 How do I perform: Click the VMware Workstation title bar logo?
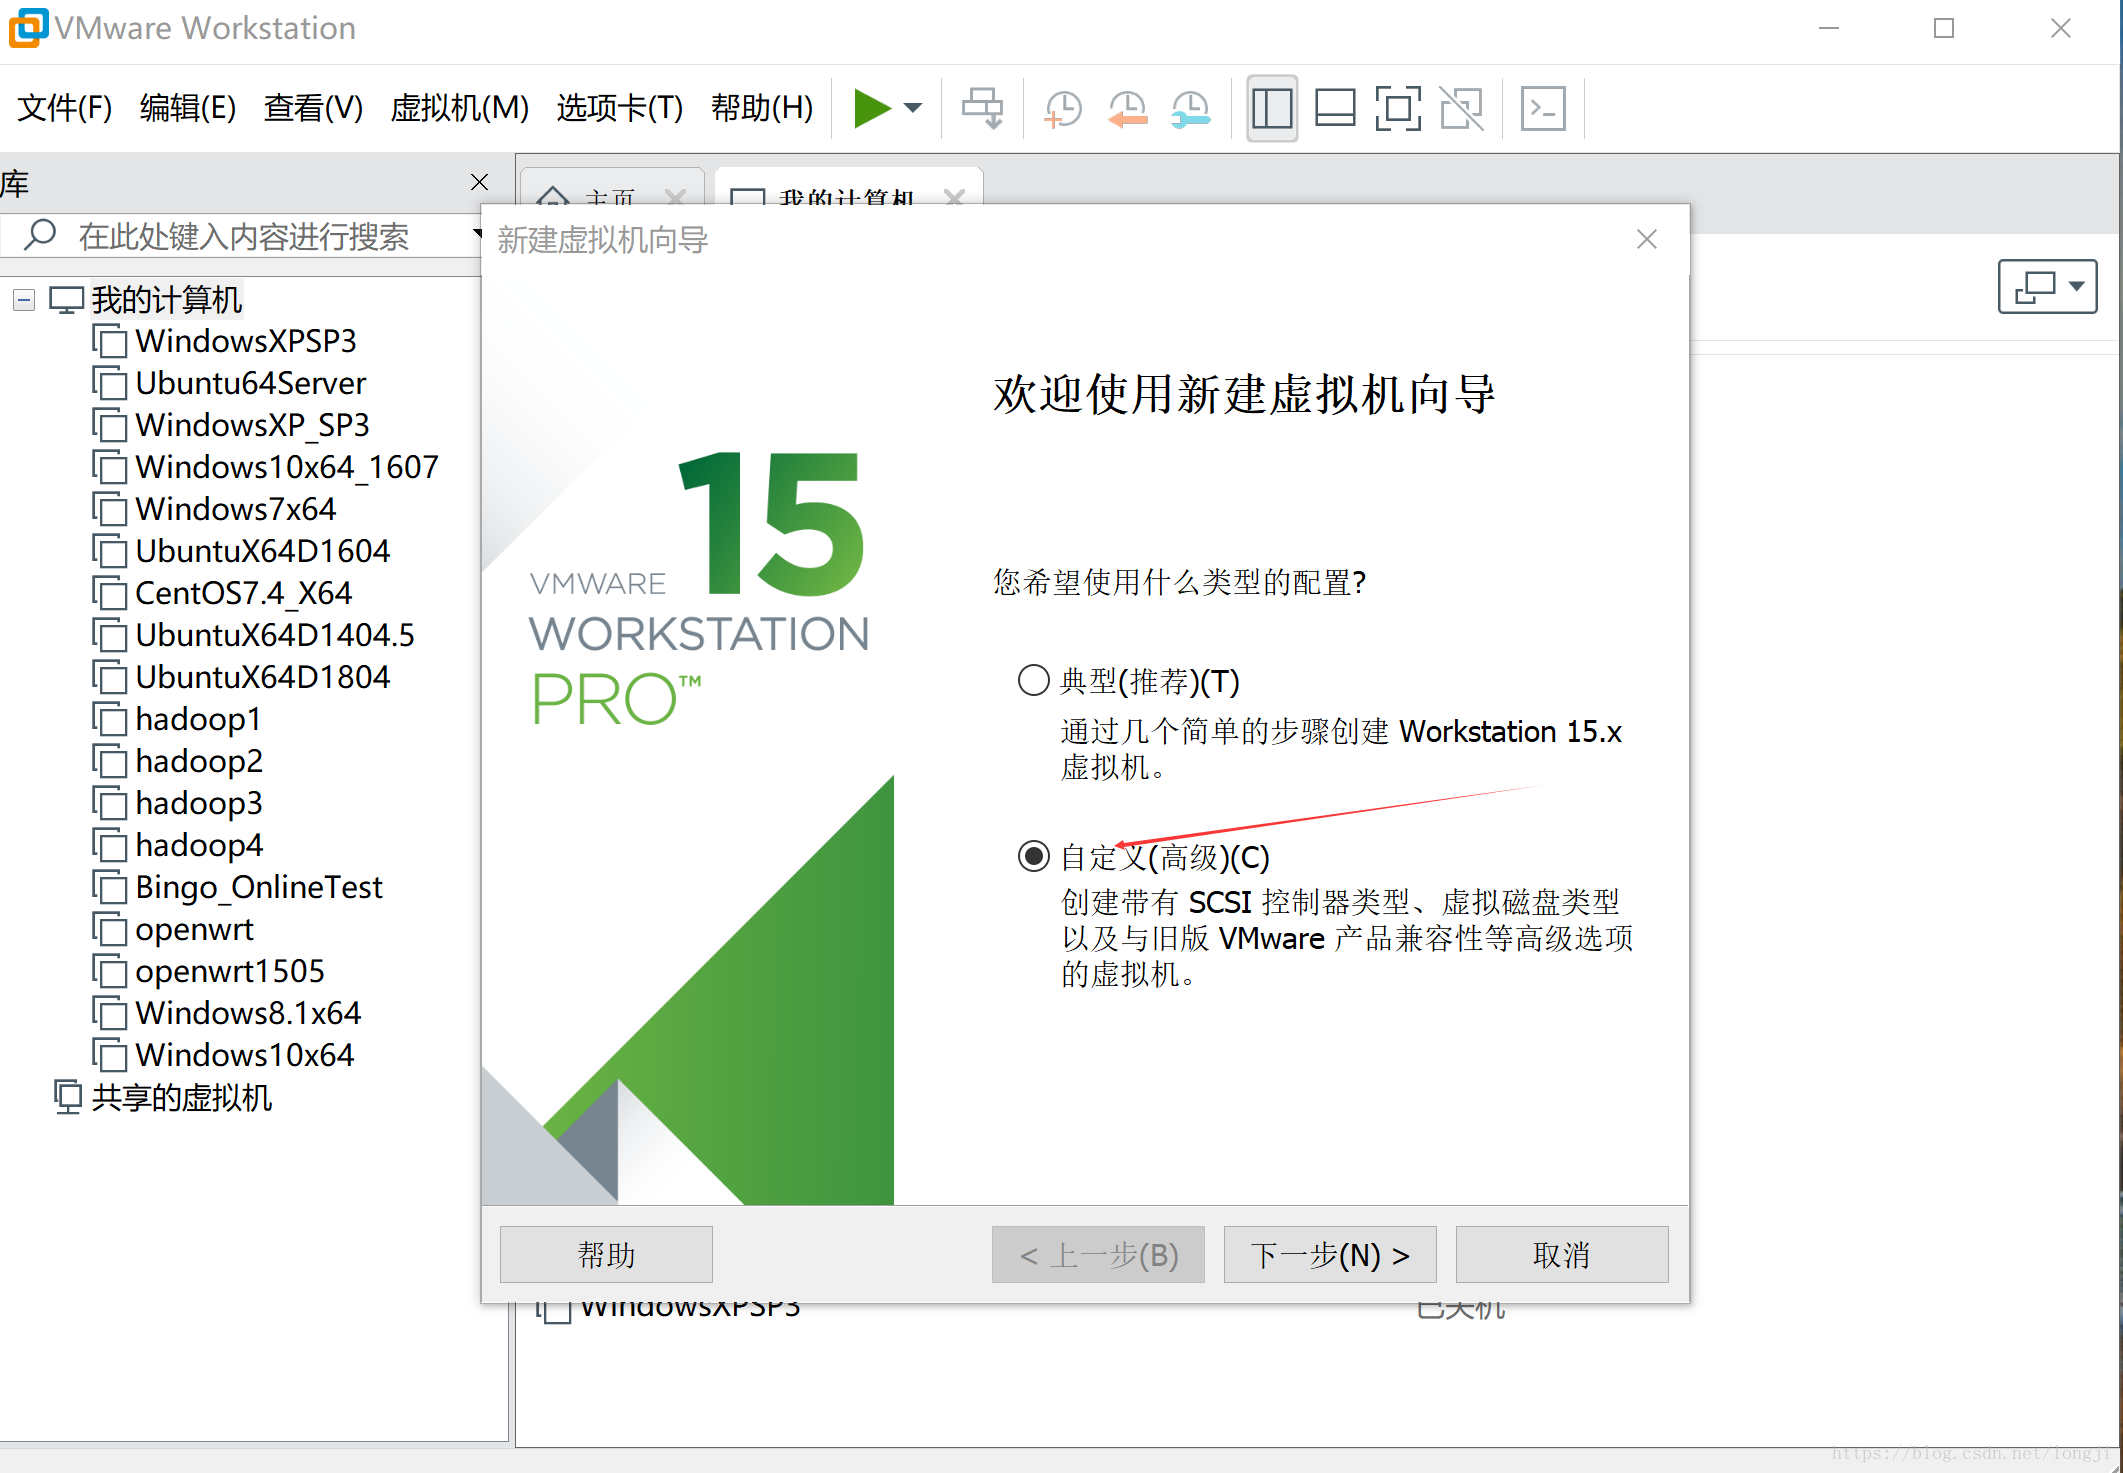27,27
